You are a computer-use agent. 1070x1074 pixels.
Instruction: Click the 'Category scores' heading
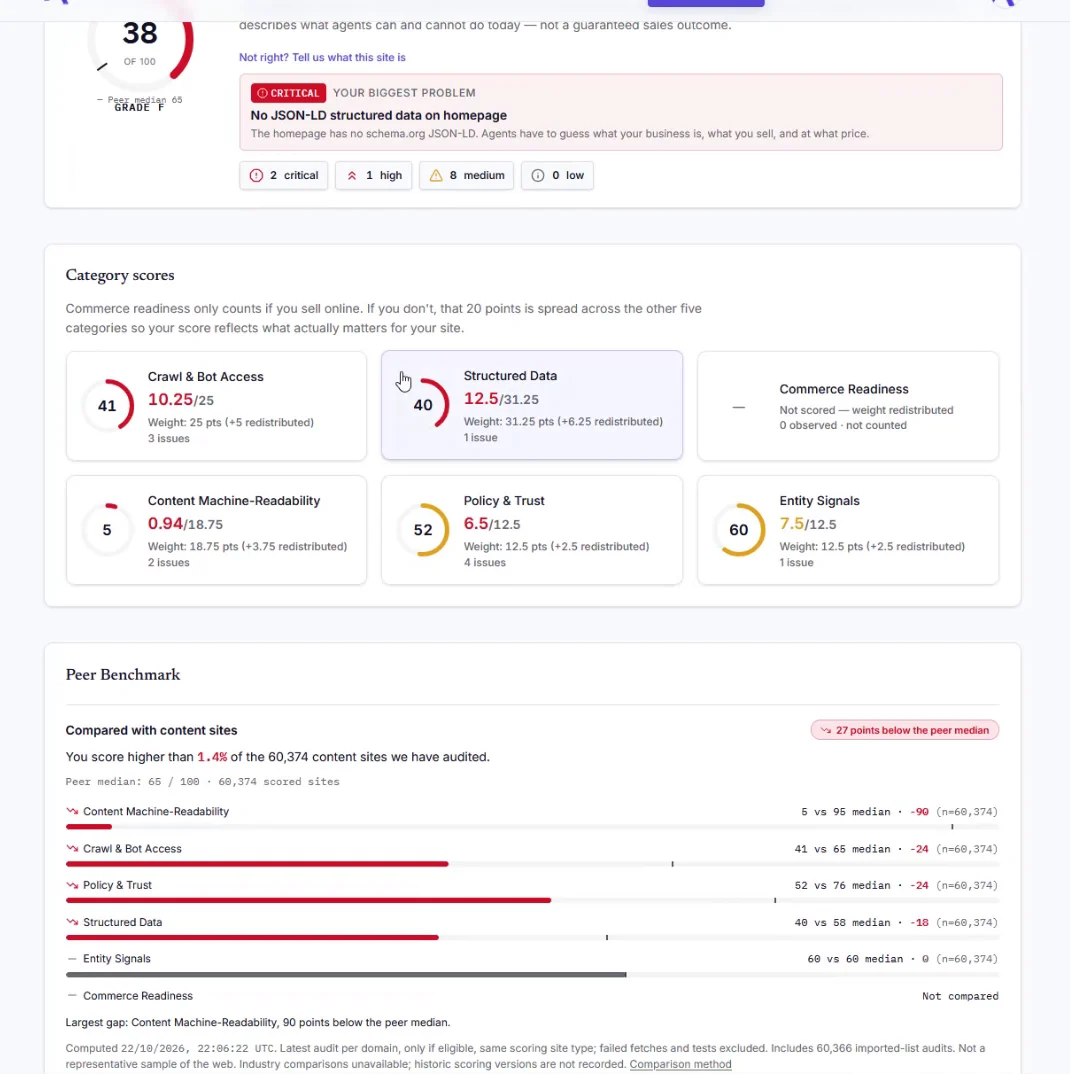120,275
